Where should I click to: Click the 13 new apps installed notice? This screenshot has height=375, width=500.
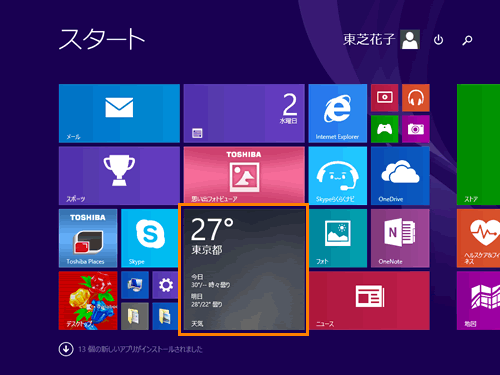140,349
